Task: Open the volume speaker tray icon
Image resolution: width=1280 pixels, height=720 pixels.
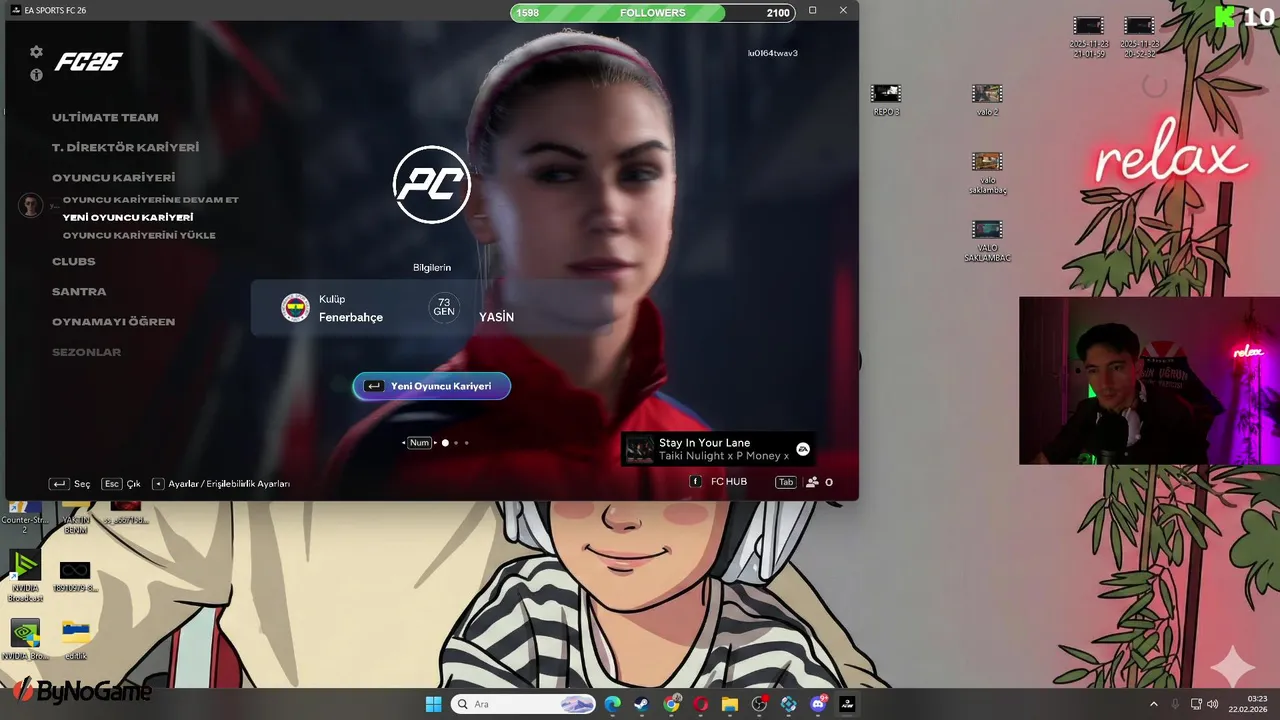Action: coord(1212,704)
